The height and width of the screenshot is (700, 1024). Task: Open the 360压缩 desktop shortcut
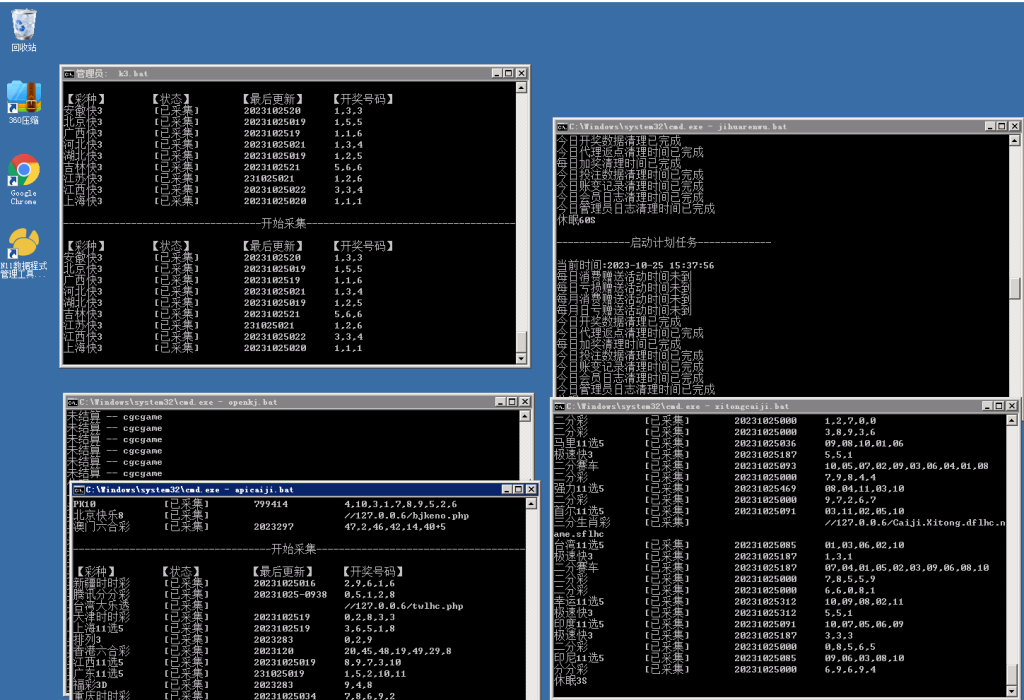(x=24, y=98)
